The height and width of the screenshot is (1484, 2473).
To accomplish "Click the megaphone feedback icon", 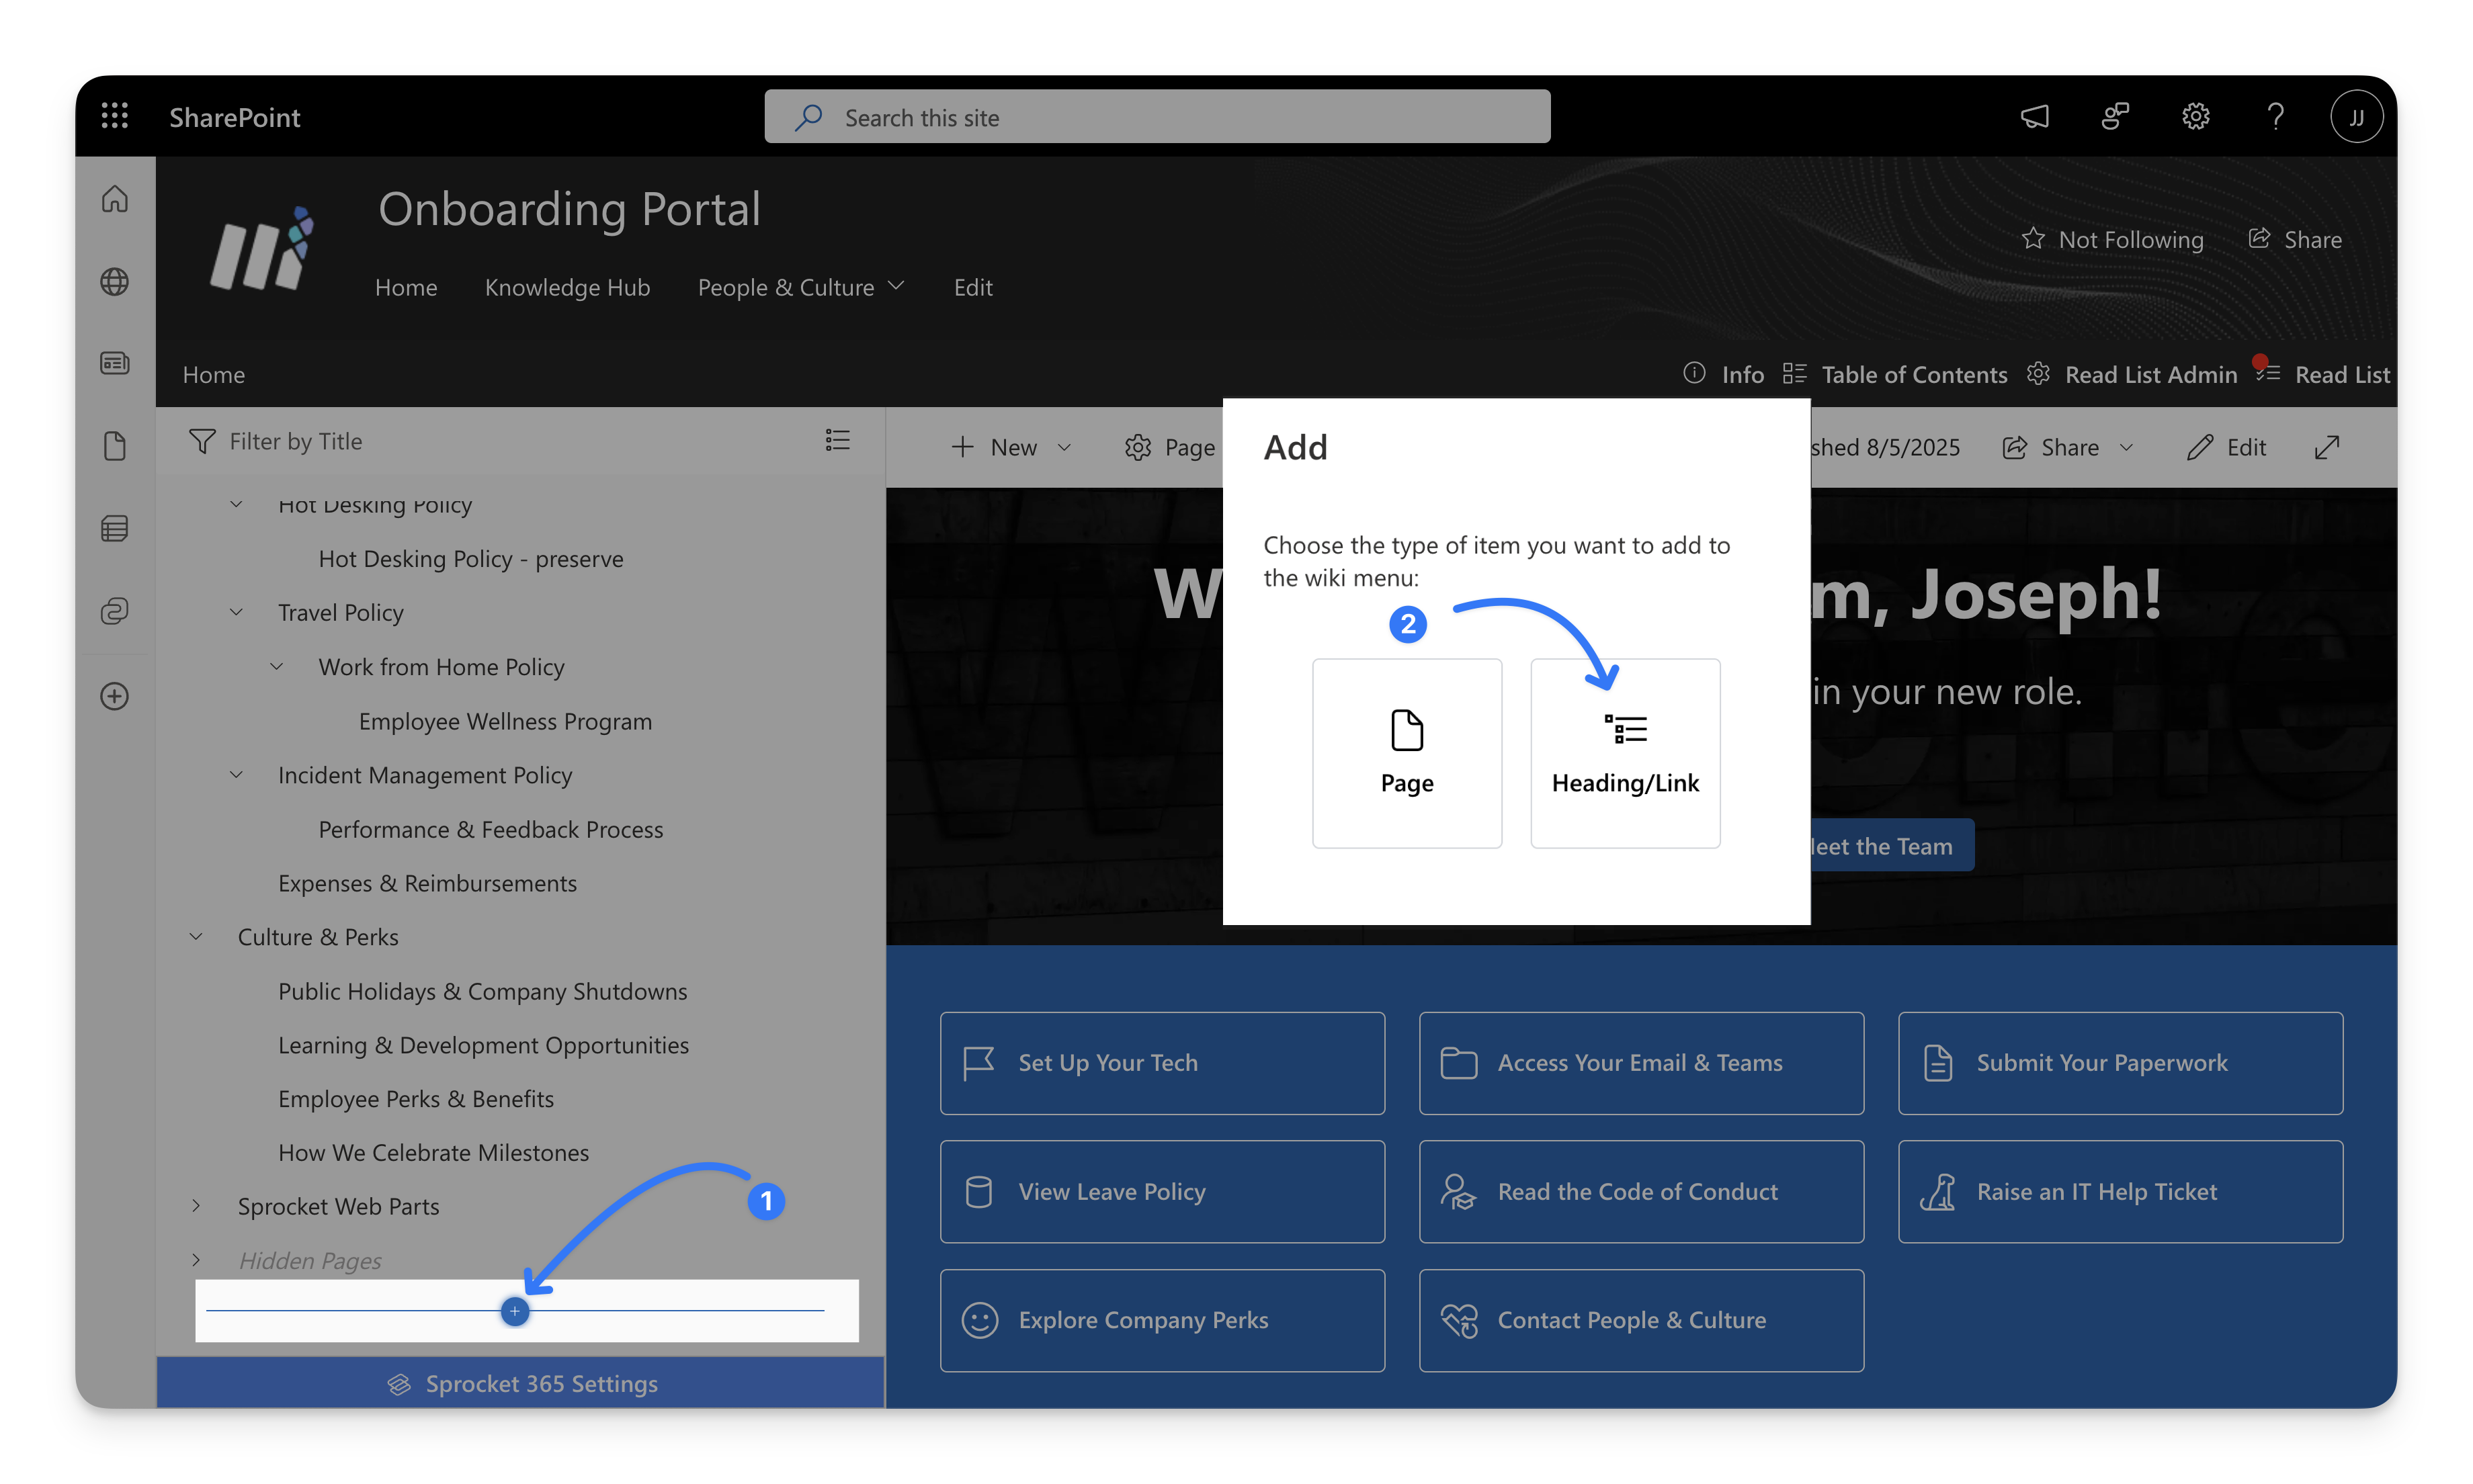I will pos(2034,117).
